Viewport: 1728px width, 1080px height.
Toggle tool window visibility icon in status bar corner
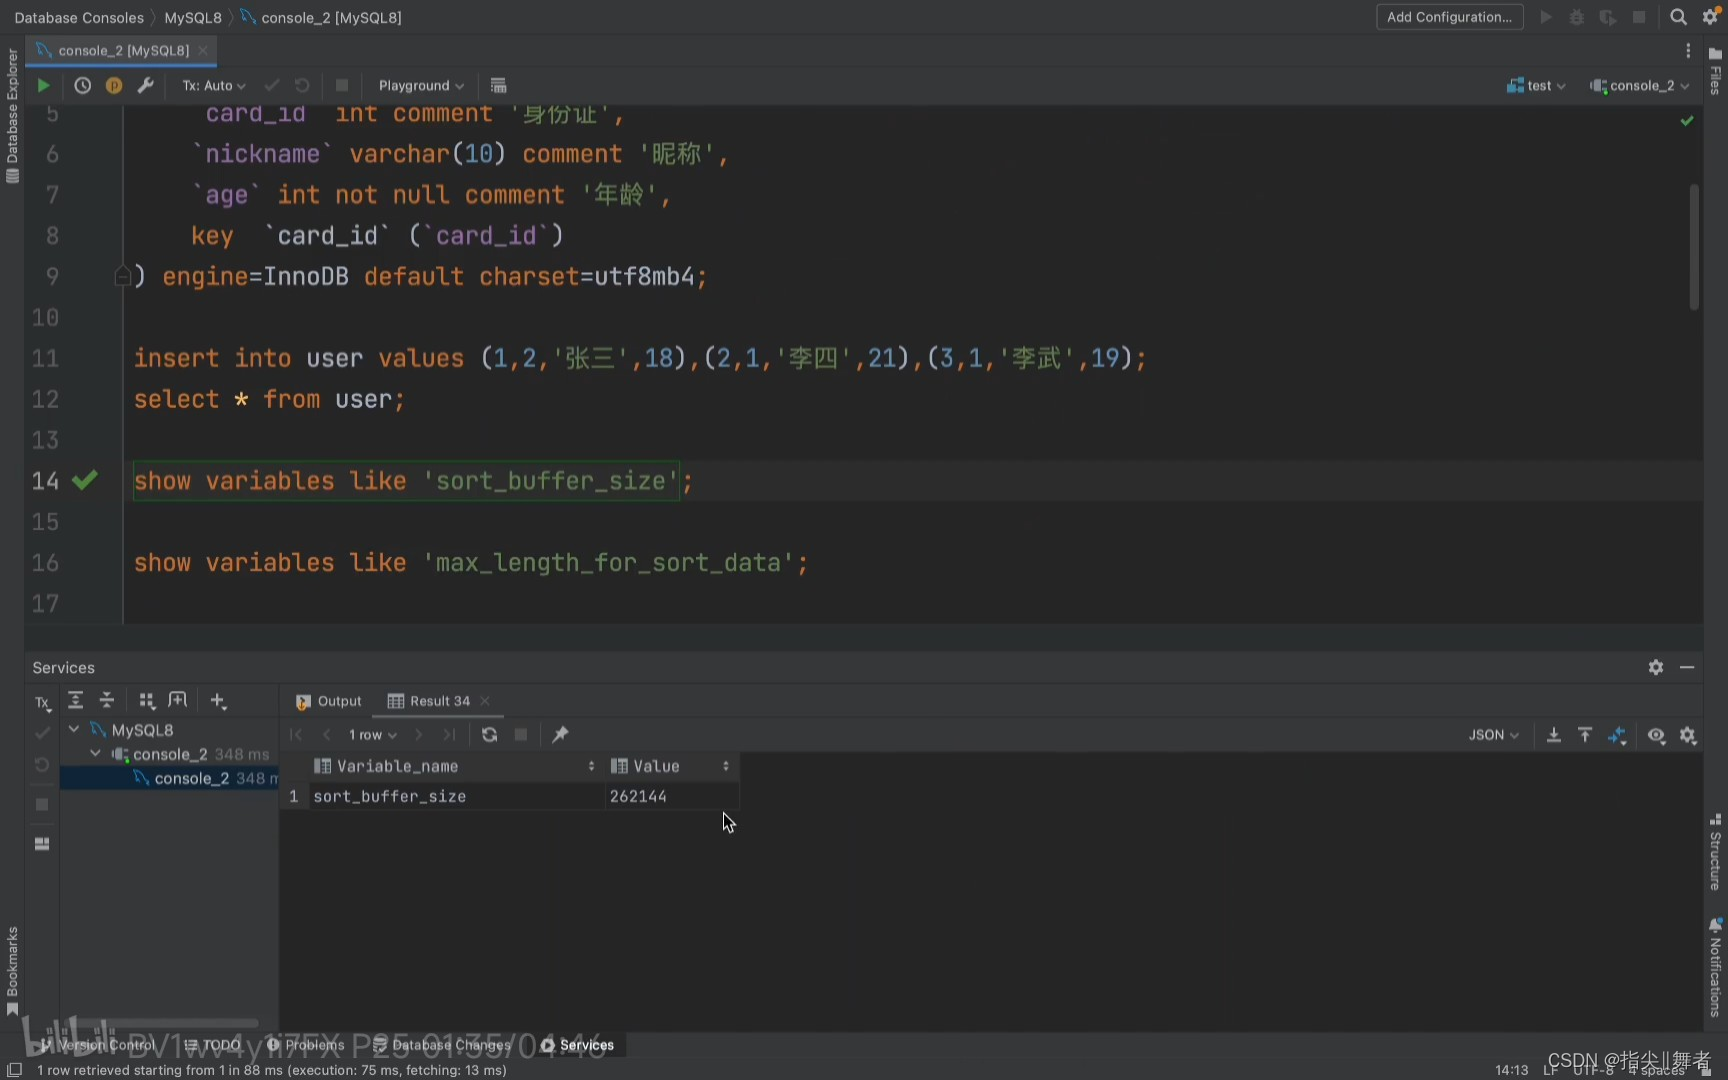coord(14,1070)
